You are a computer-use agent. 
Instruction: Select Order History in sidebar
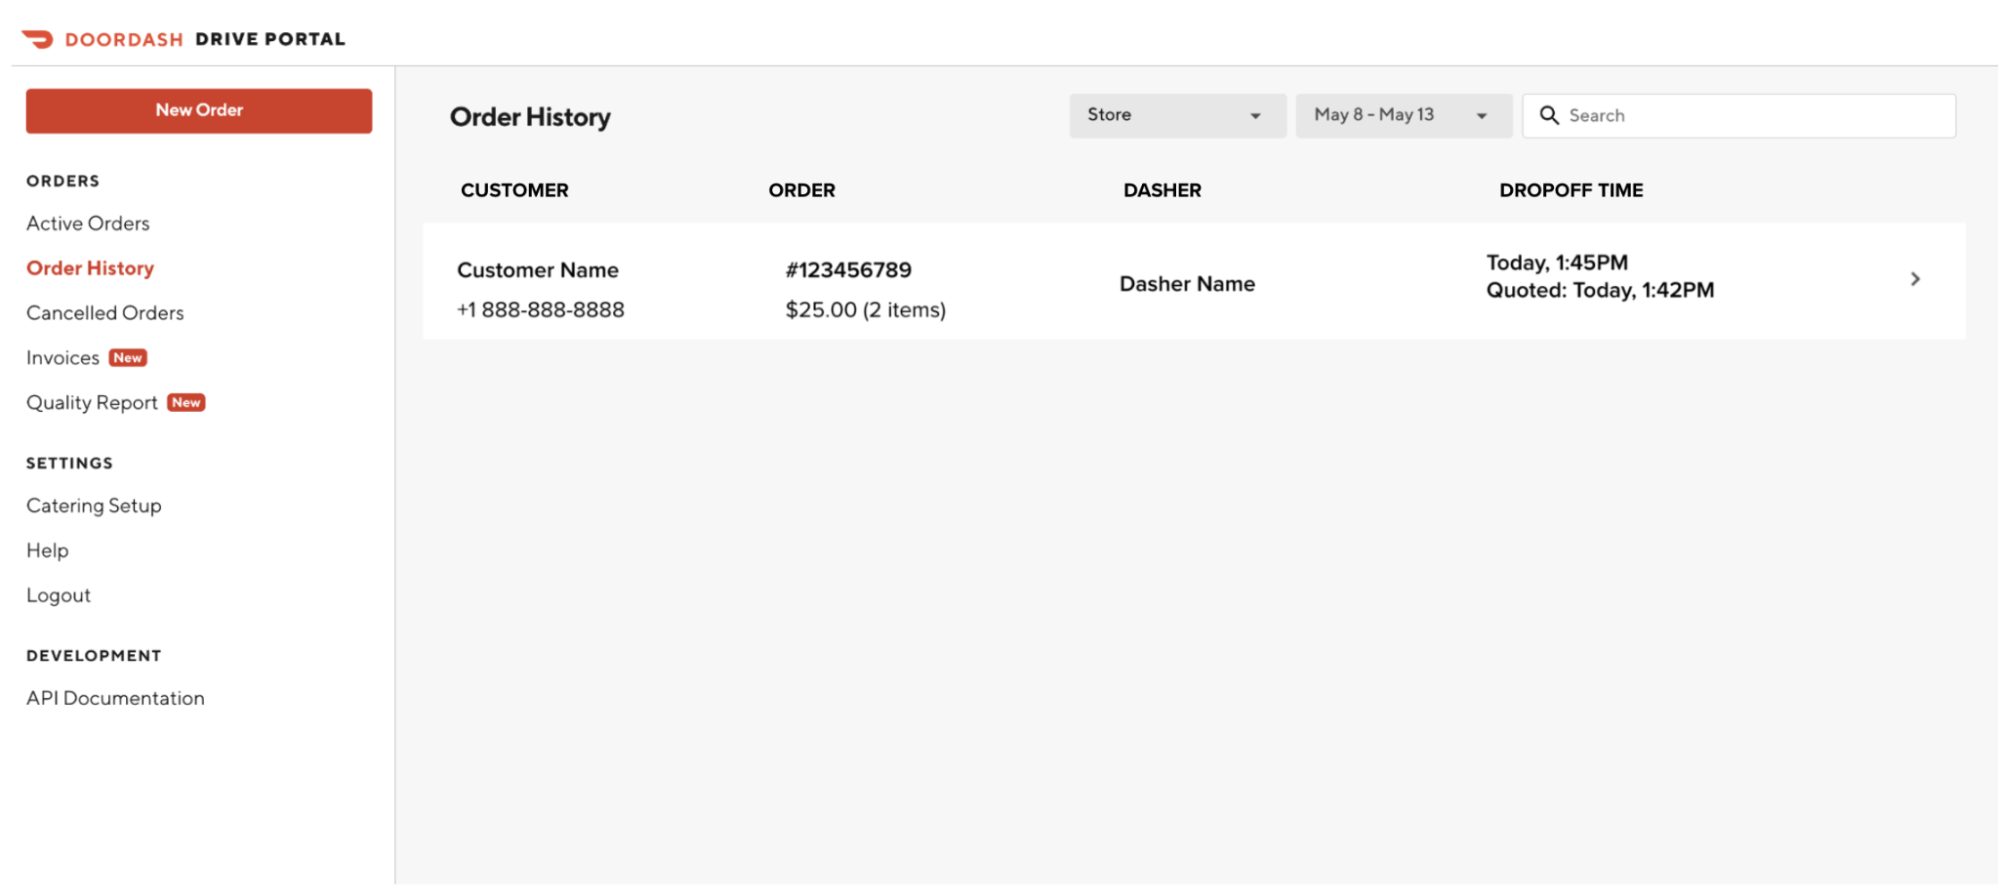90,268
